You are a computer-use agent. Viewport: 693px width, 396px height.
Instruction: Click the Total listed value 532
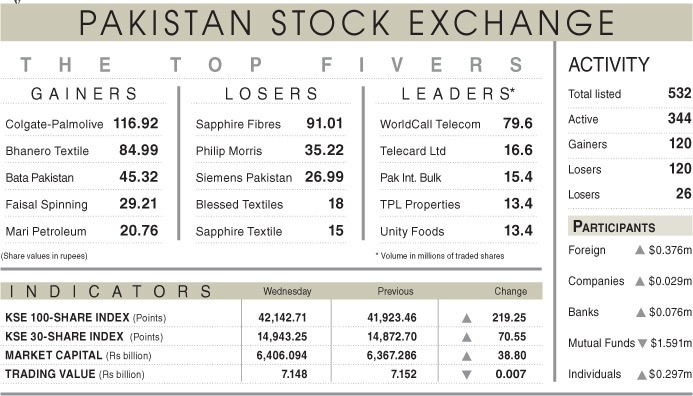(x=680, y=93)
